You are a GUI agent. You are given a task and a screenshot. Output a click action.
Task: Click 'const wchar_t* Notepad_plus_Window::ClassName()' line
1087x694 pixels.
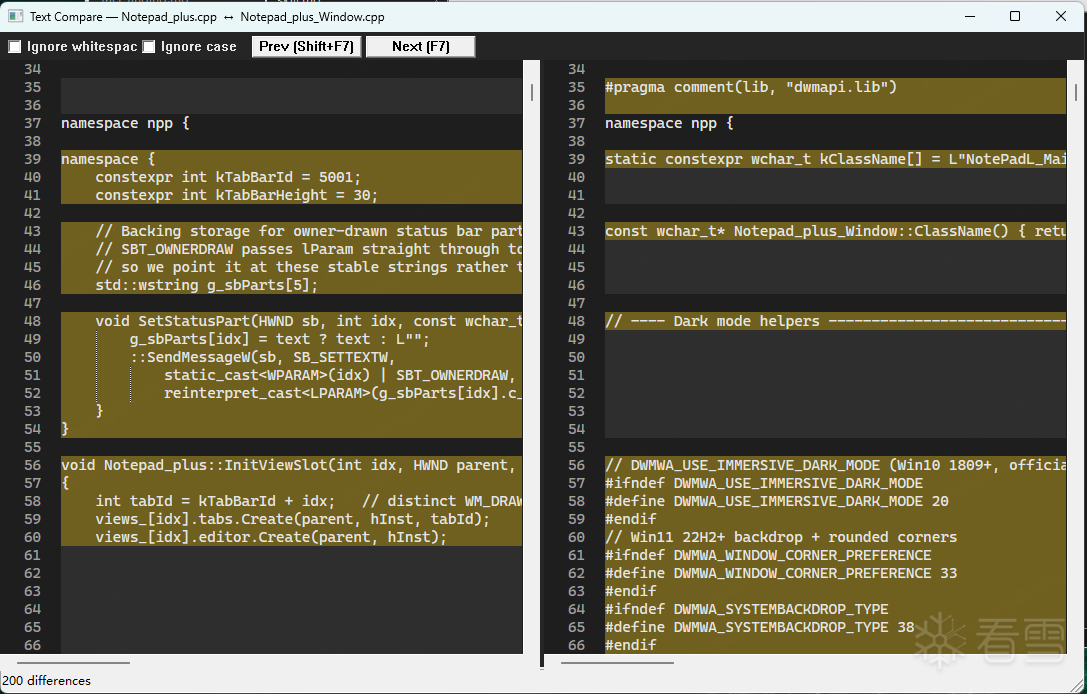click(835, 232)
